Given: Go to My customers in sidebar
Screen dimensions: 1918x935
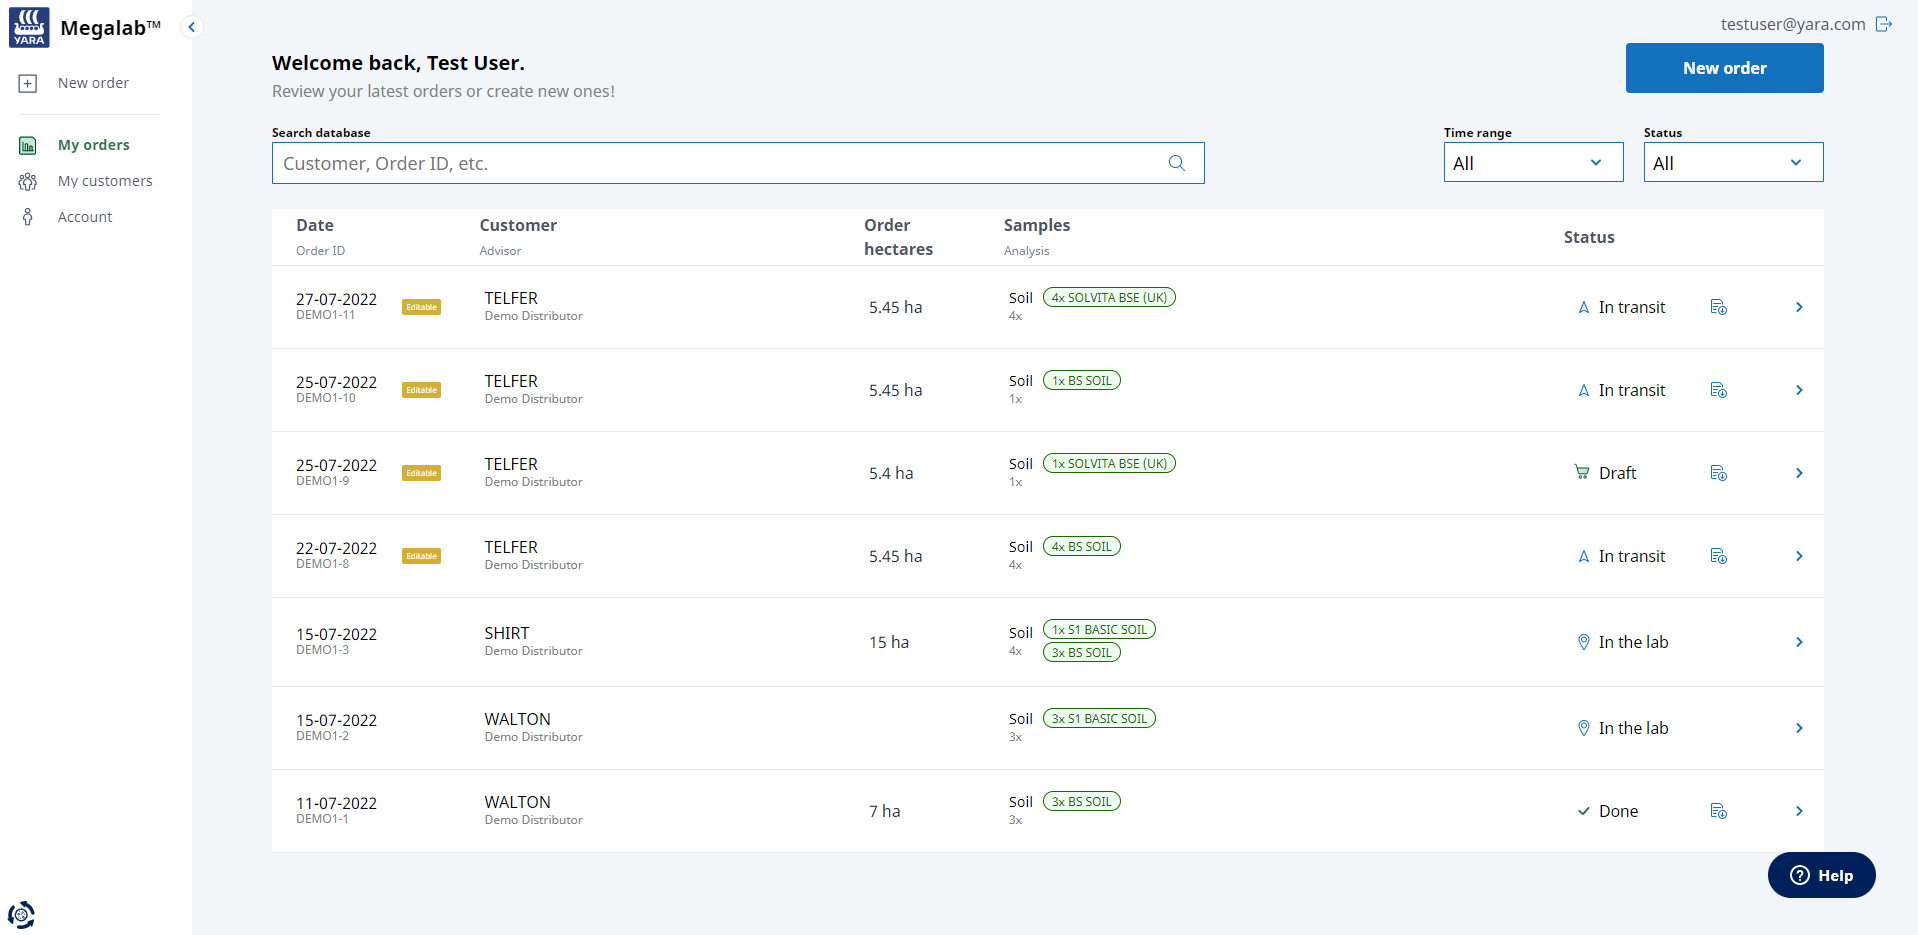Looking at the screenshot, I should click(x=105, y=181).
